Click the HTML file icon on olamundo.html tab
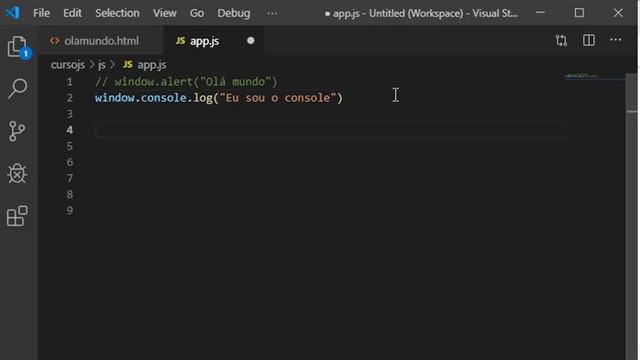The image size is (640, 360). pos(54,41)
